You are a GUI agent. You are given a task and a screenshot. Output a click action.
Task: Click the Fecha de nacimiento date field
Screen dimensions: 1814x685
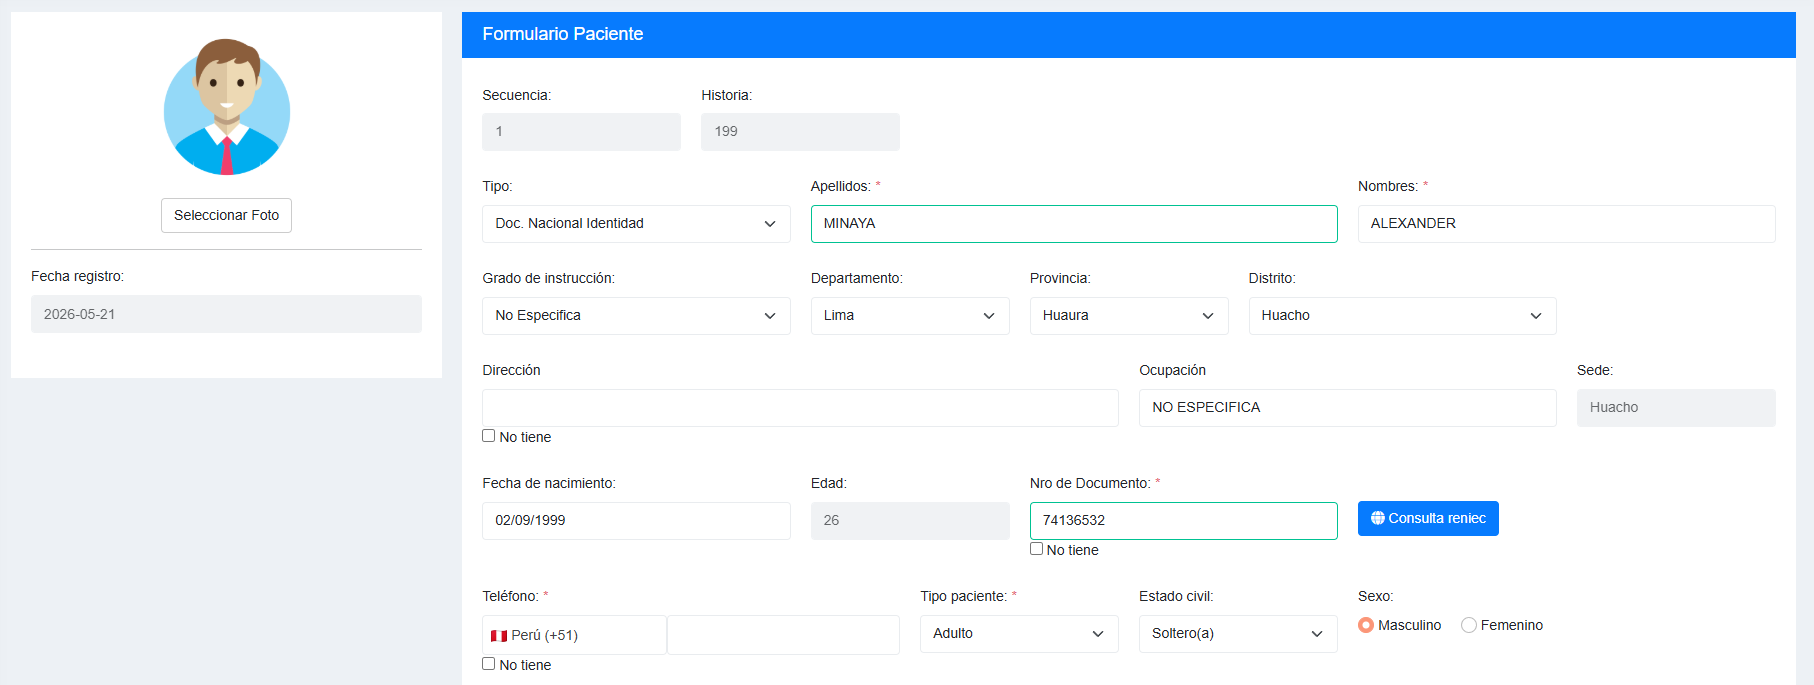(x=636, y=521)
